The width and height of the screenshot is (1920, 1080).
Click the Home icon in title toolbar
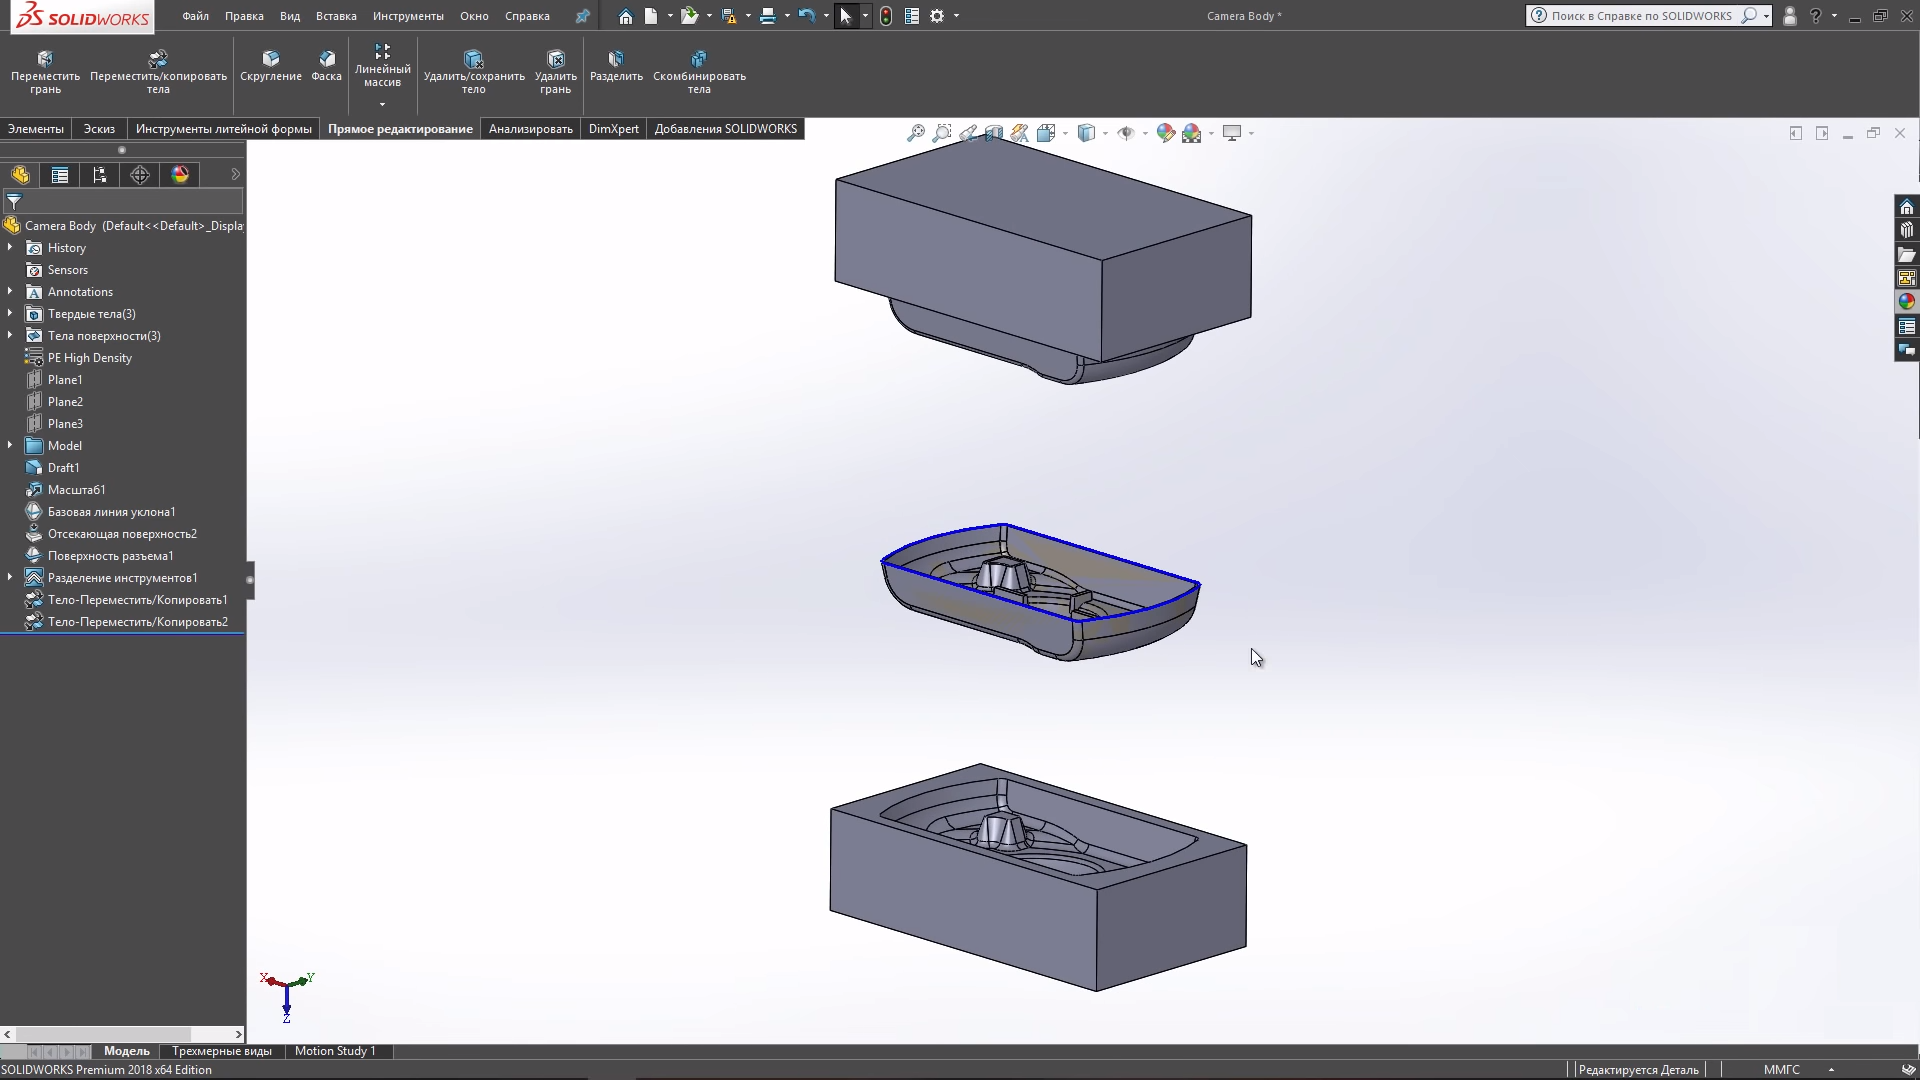point(625,16)
